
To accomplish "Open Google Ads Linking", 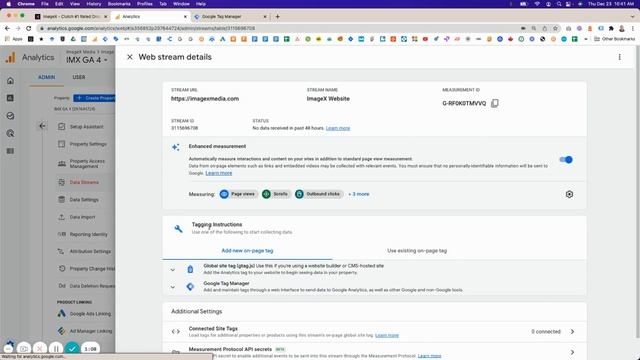I will [x=90, y=313].
